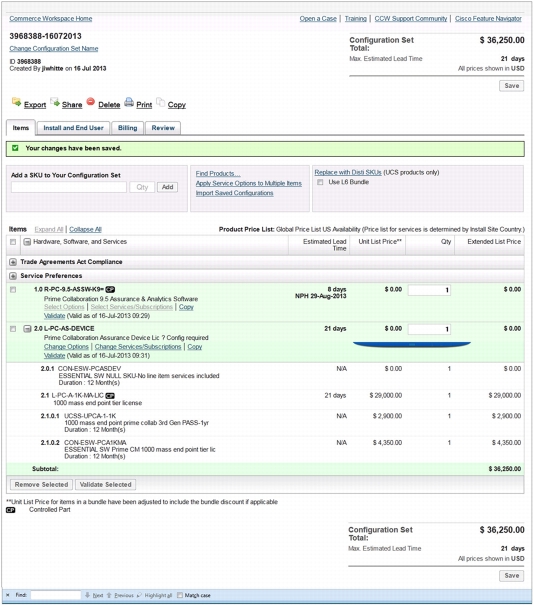
Task: Open Commerce Workspace Home link
Action: [51, 19]
